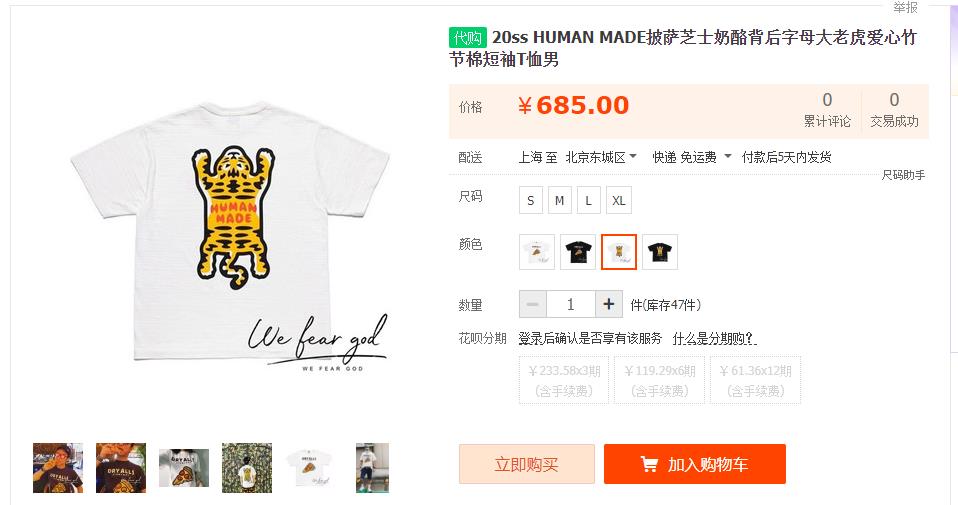This screenshot has width=958, height=505.
Task: Click the shopping cart icon on add-to-cart button
Action: (x=649, y=465)
